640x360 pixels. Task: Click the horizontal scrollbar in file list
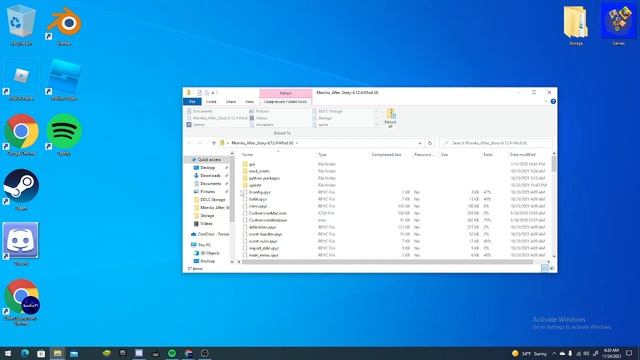point(387,262)
